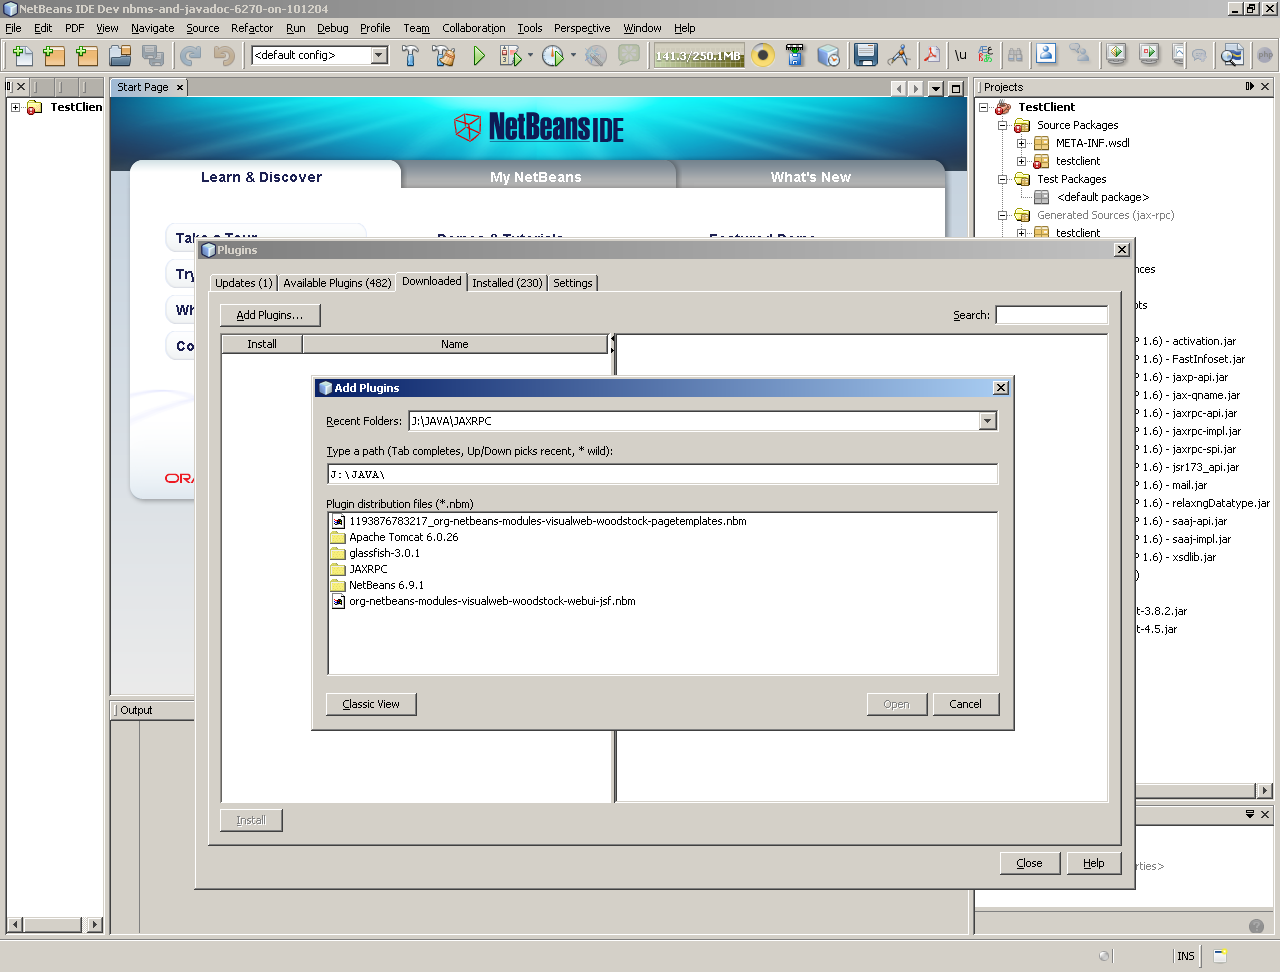
Task: Click the cube with clock toolbar icon
Action: [829, 55]
